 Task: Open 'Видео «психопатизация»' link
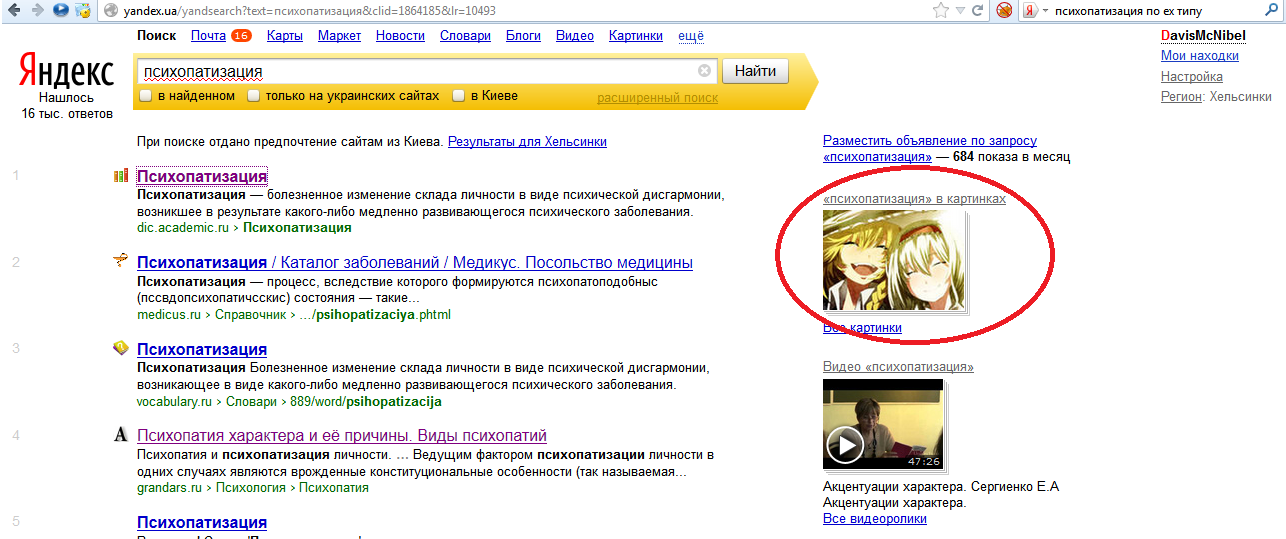tap(898, 367)
